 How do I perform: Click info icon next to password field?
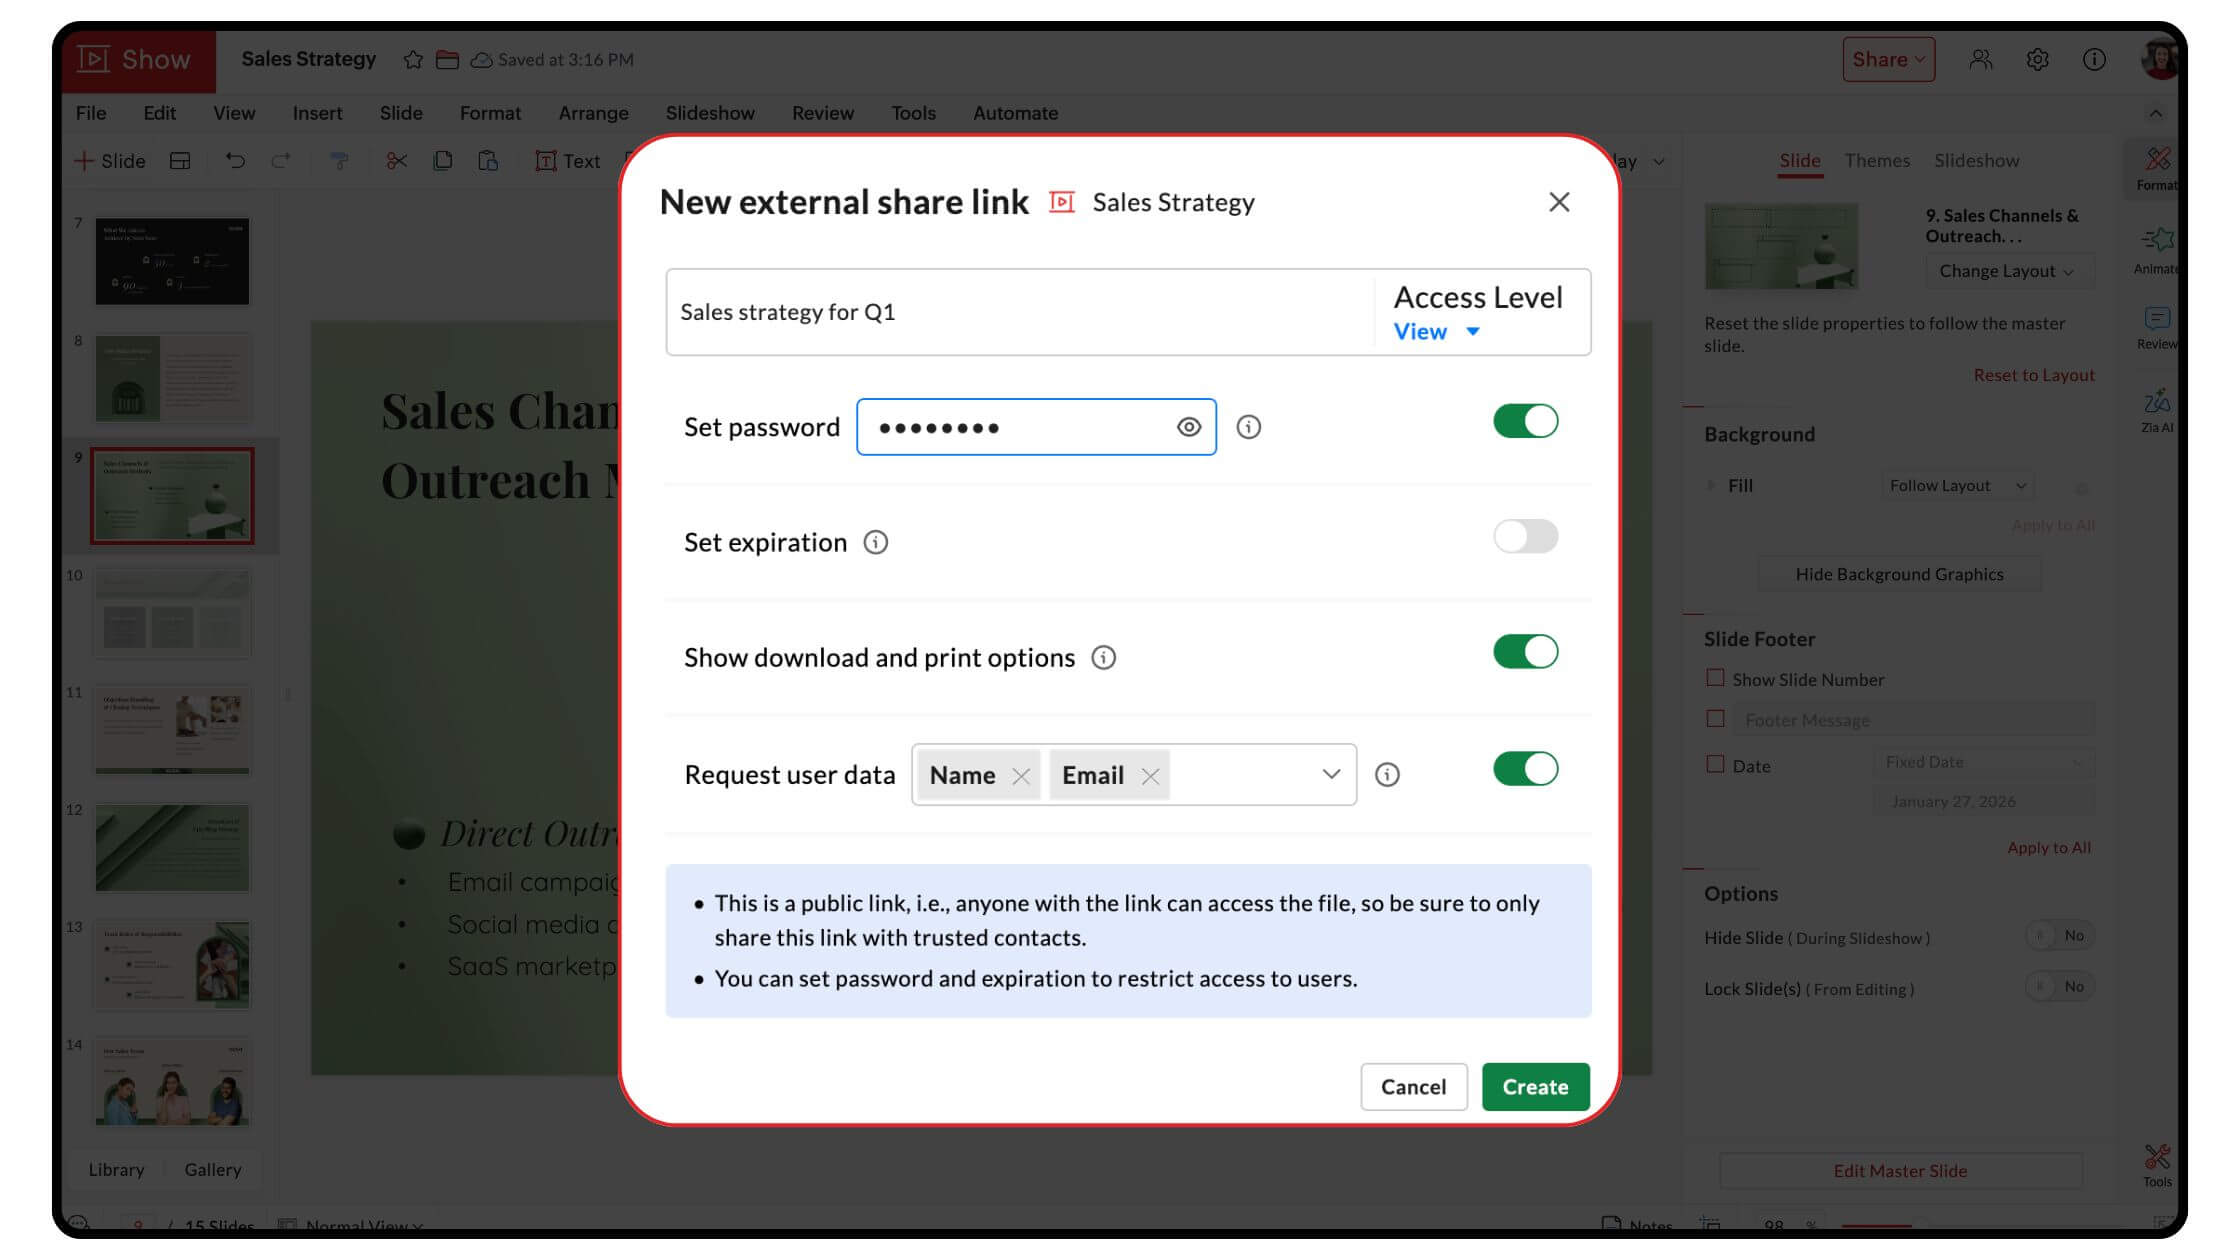point(1248,427)
